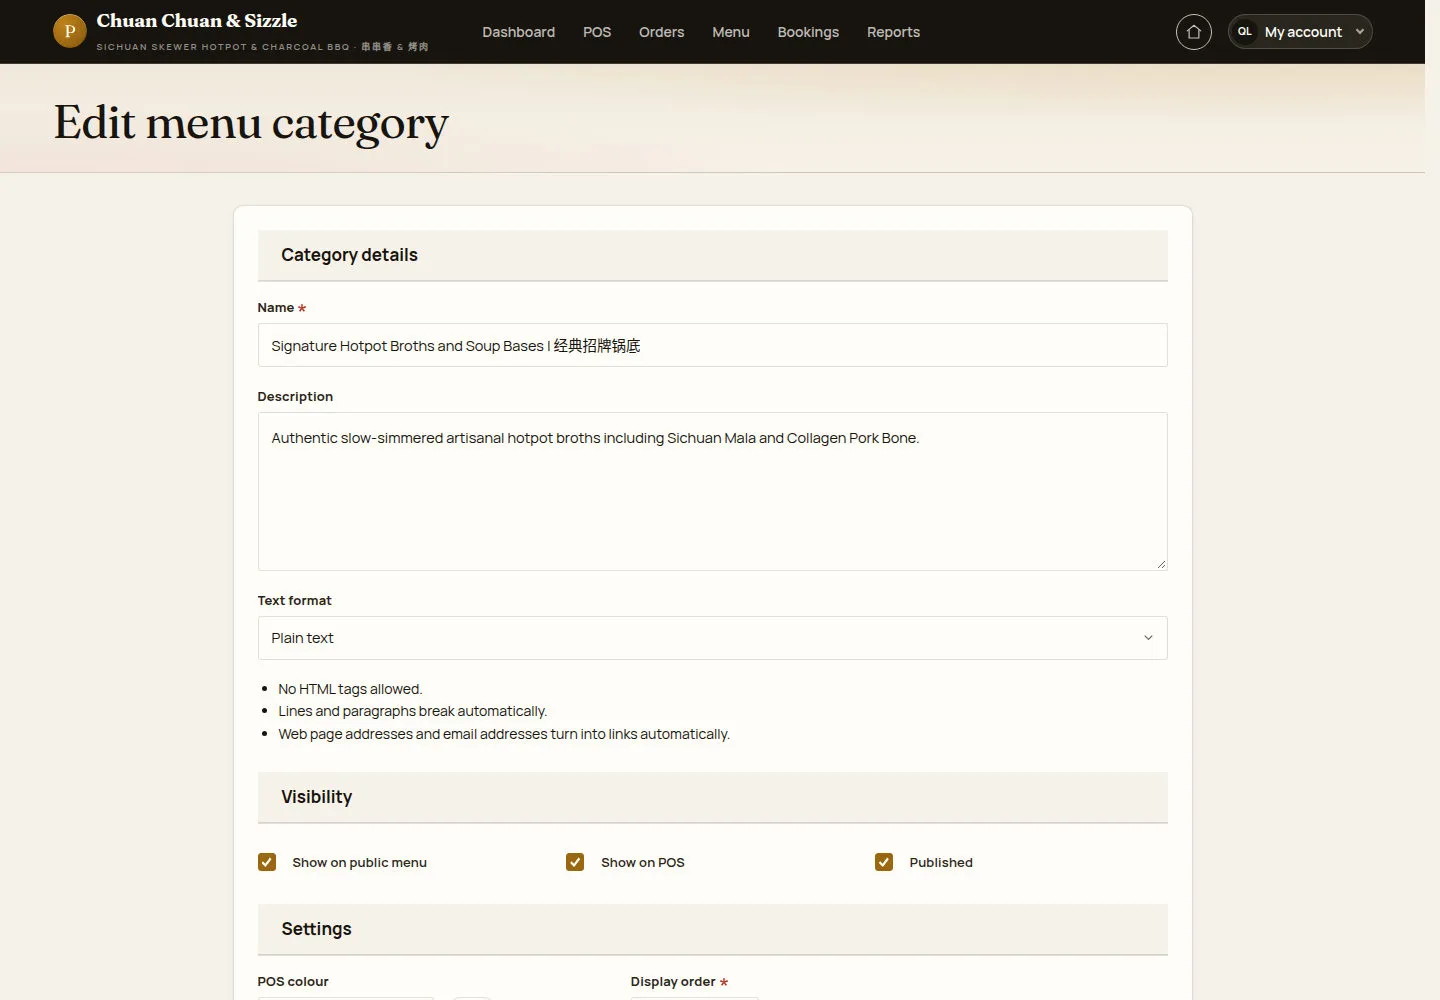Click the POS colour label
The height and width of the screenshot is (1000, 1440).
(293, 981)
